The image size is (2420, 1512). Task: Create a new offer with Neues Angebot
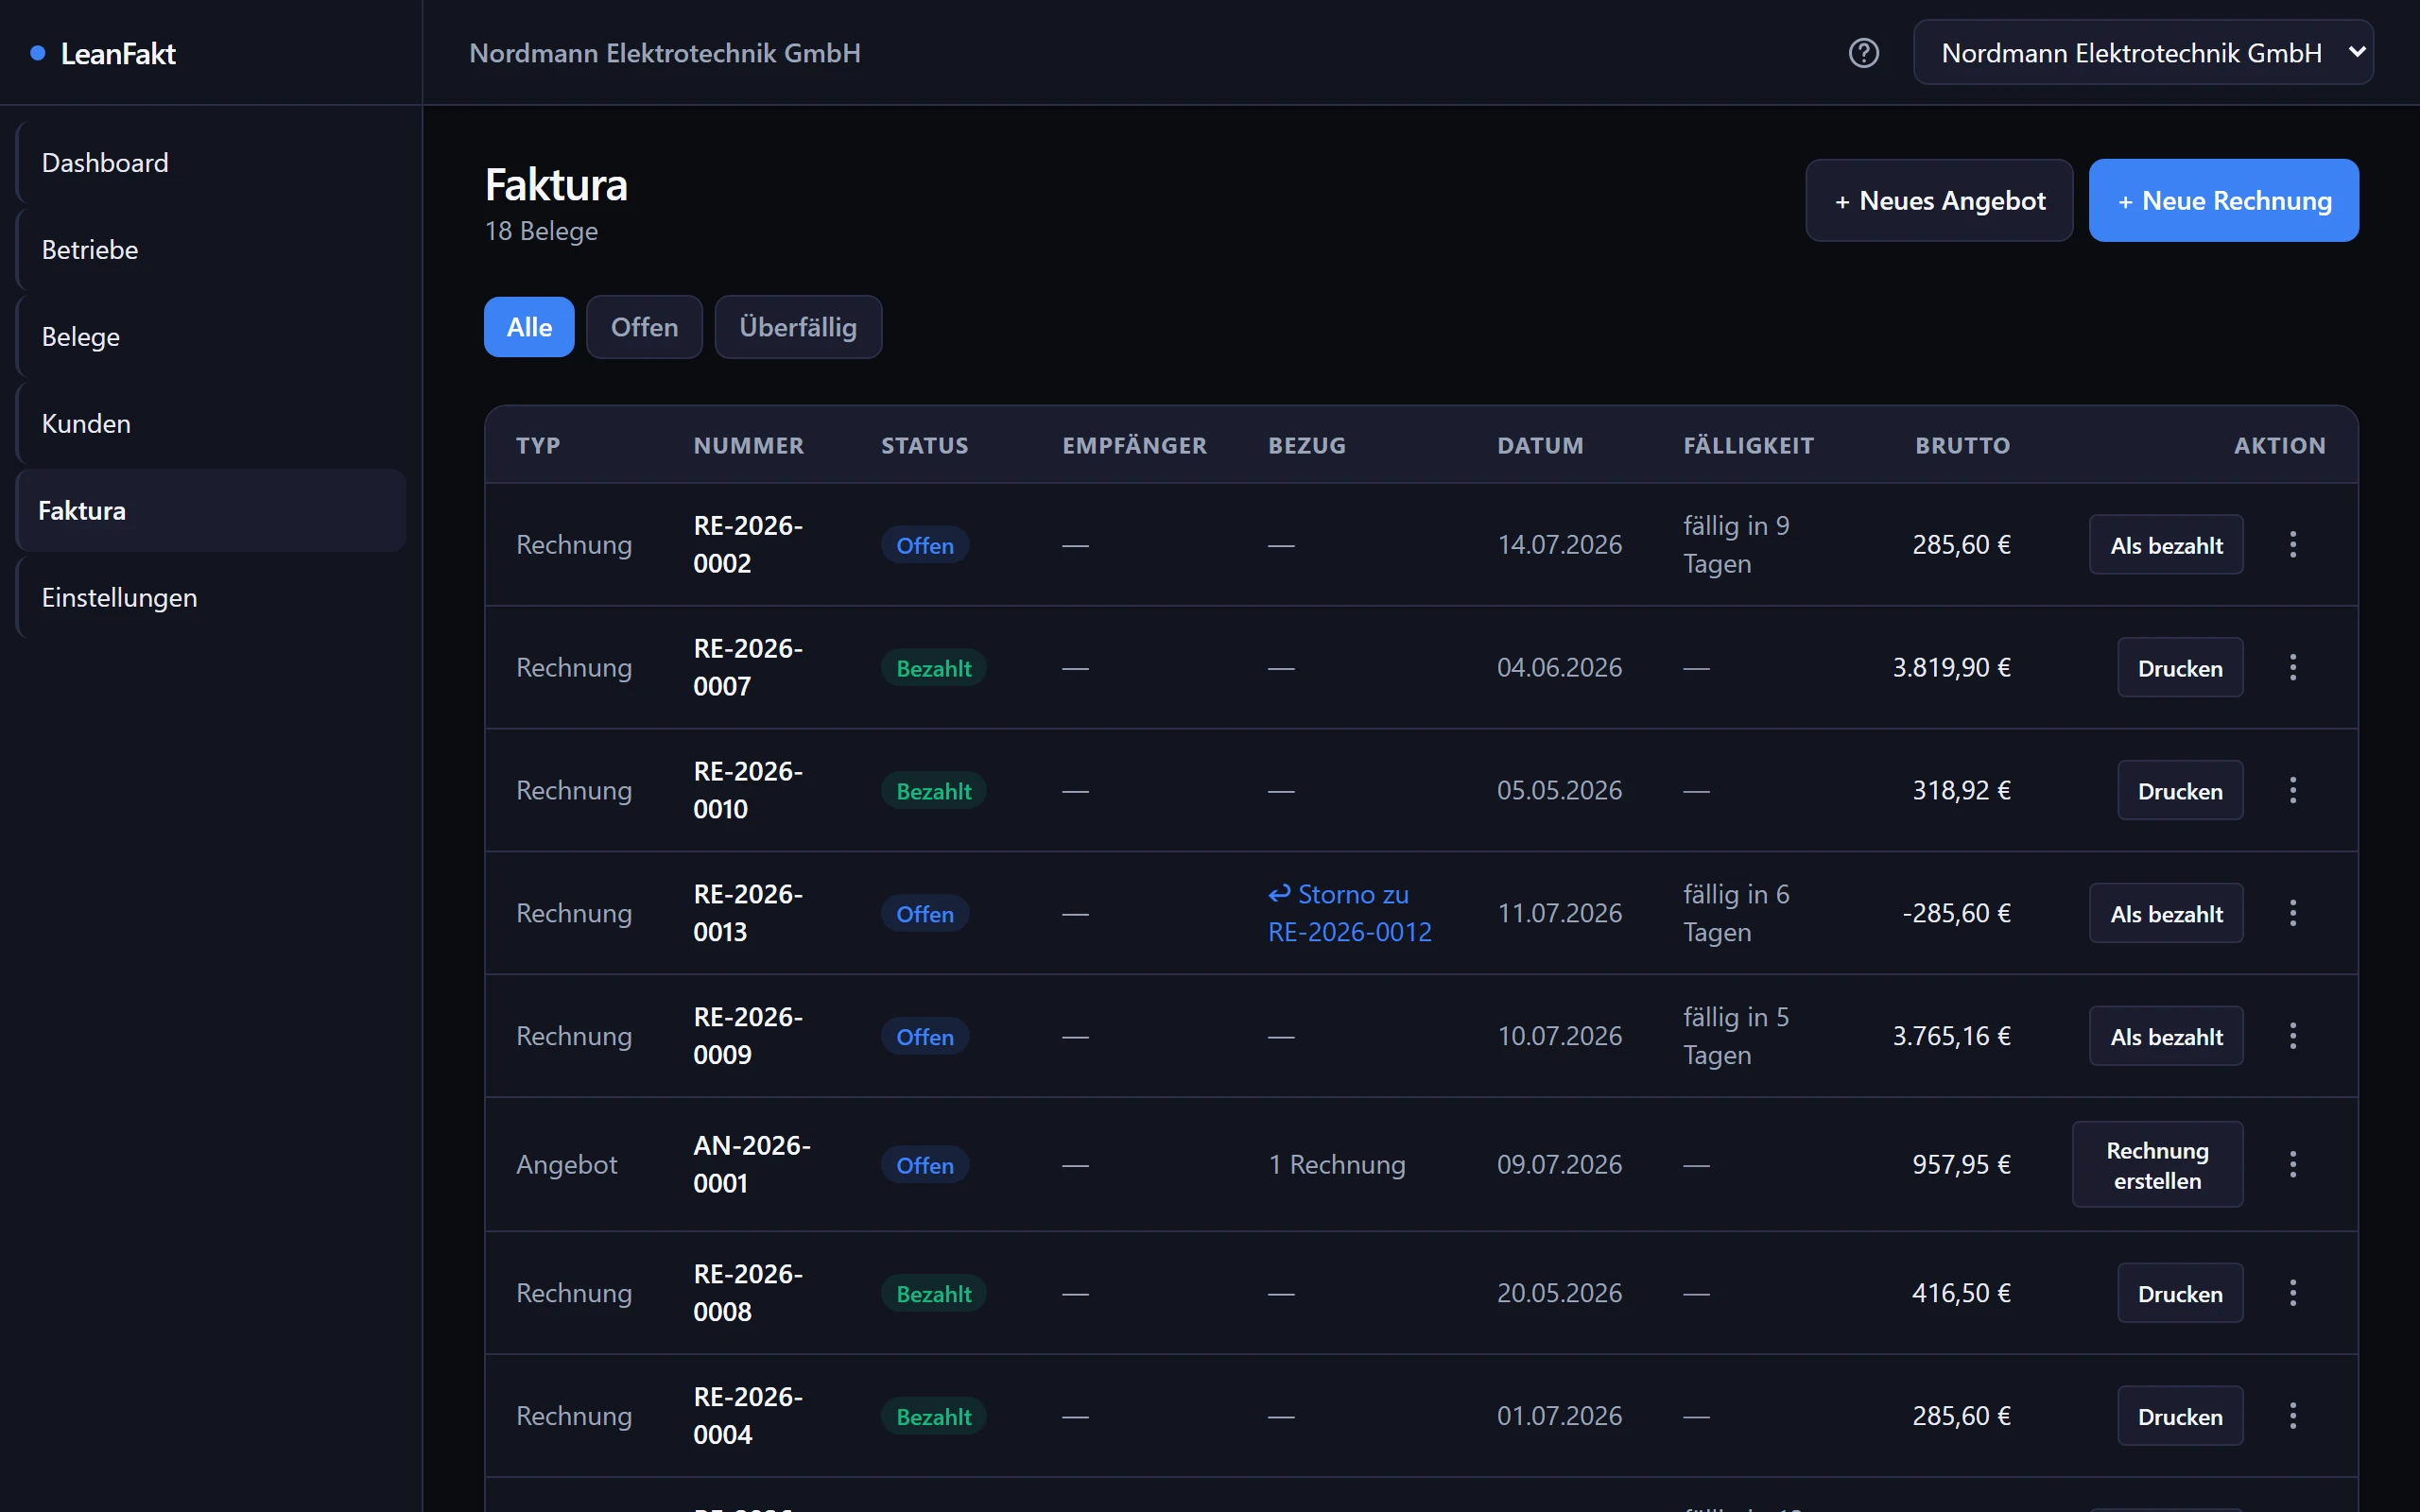tap(1939, 201)
